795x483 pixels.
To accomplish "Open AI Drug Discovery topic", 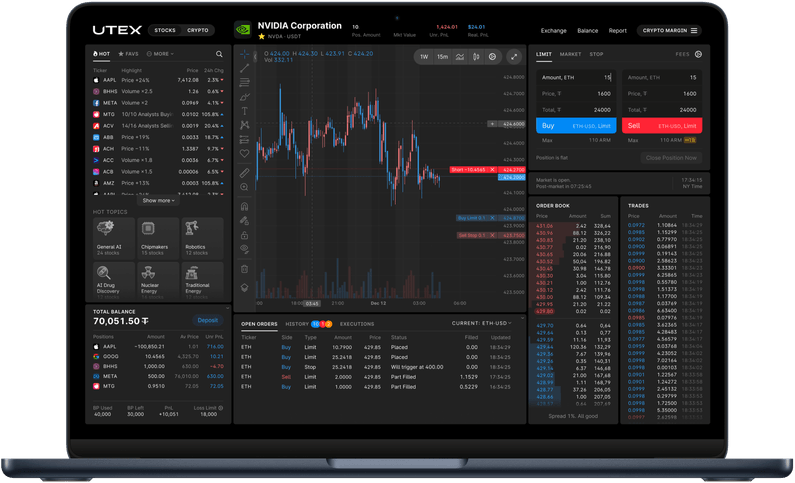I will pyautogui.click(x=114, y=280).
